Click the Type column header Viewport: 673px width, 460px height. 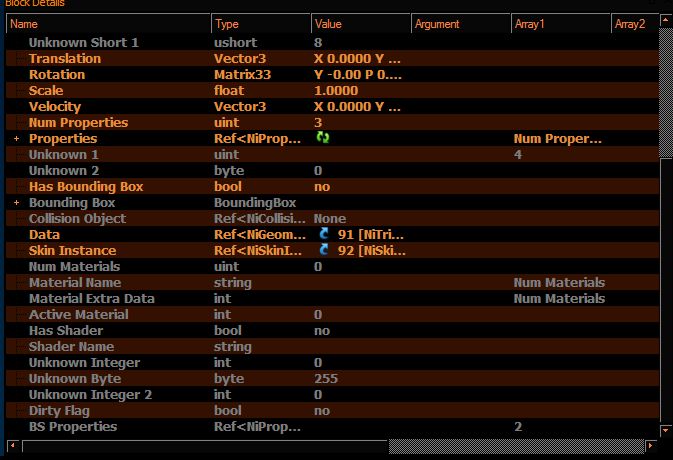(261, 24)
